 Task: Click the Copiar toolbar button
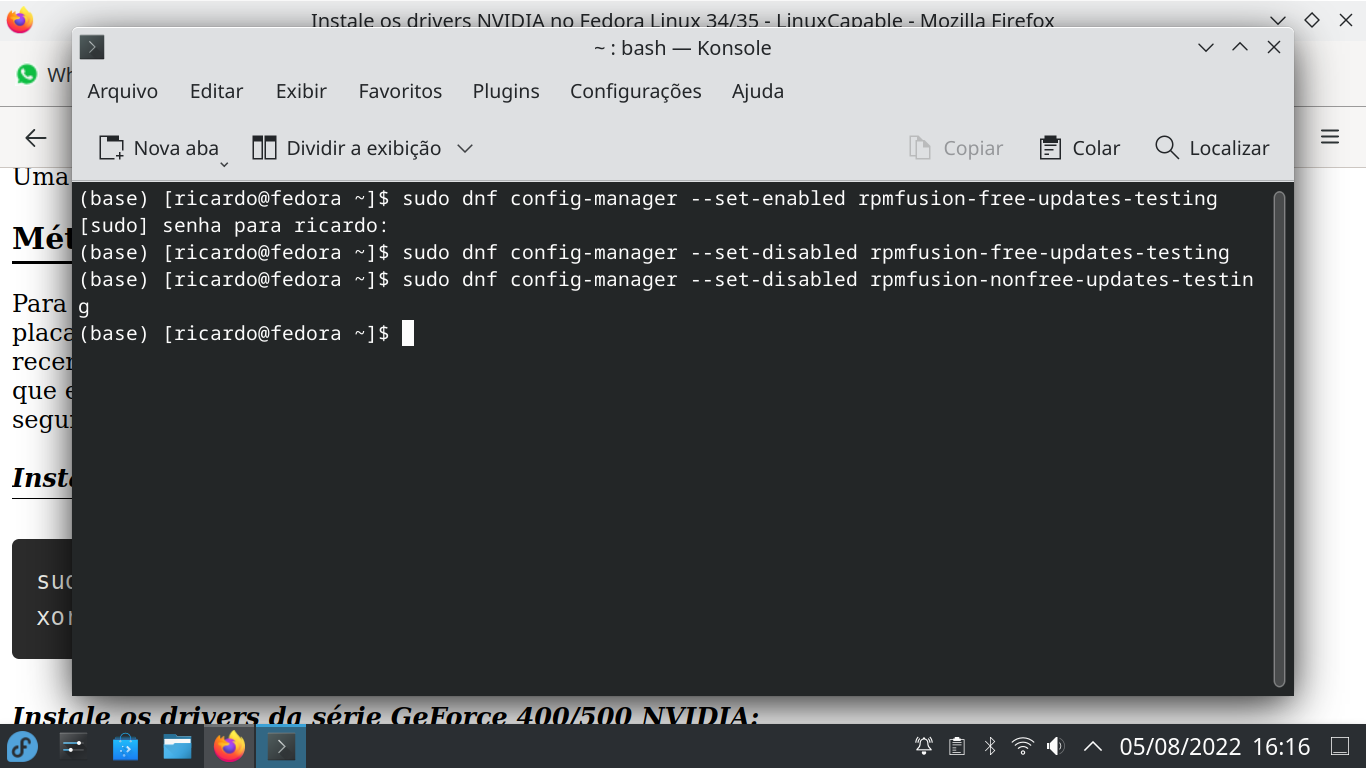pyautogui.click(x=955, y=148)
